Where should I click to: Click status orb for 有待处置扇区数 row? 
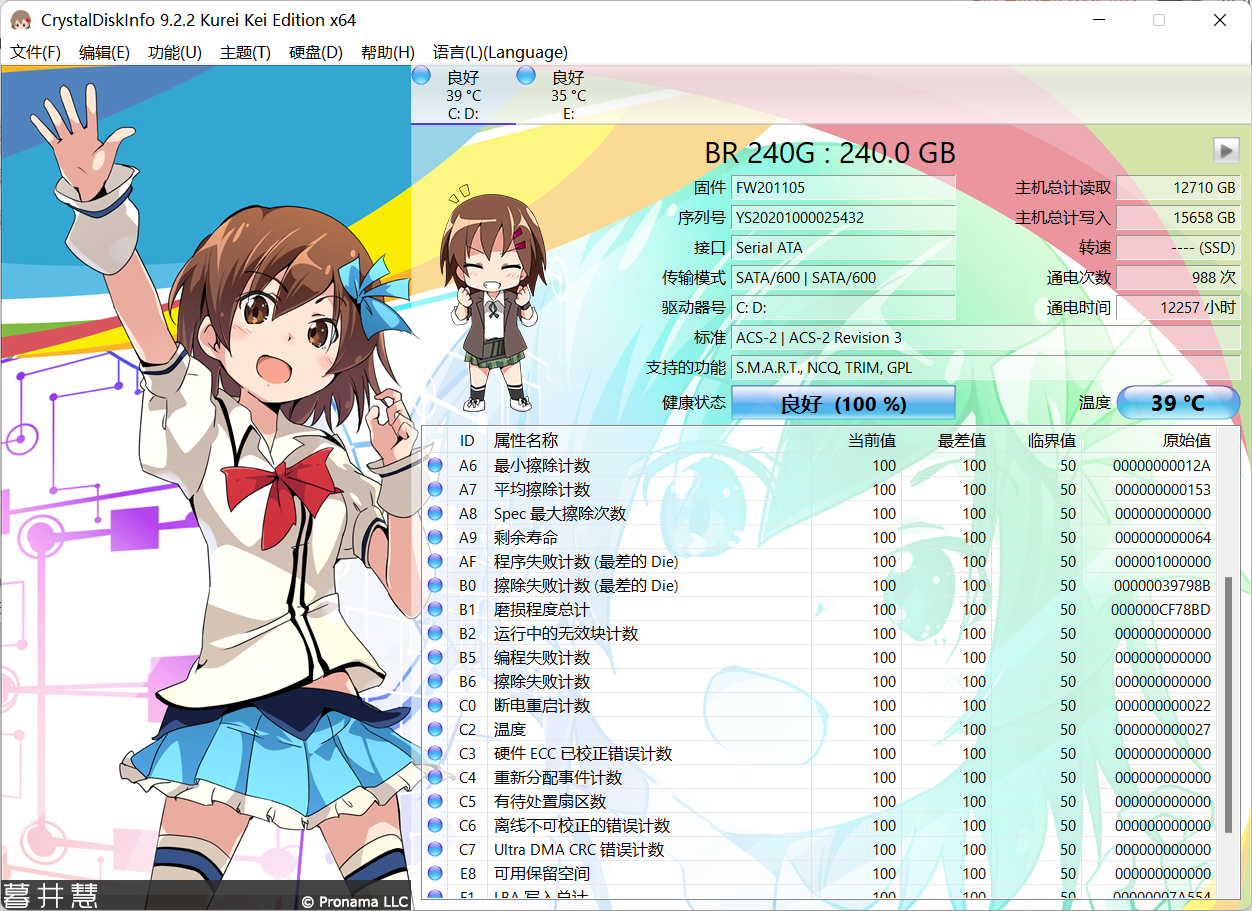tap(435, 801)
